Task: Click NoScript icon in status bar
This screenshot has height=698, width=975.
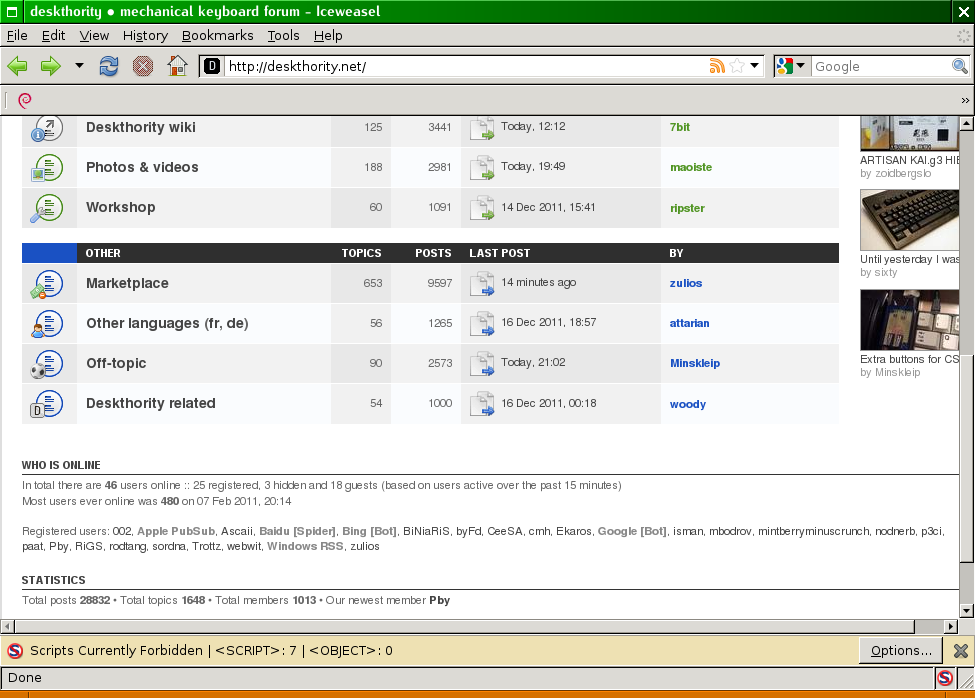Action: coord(944,678)
